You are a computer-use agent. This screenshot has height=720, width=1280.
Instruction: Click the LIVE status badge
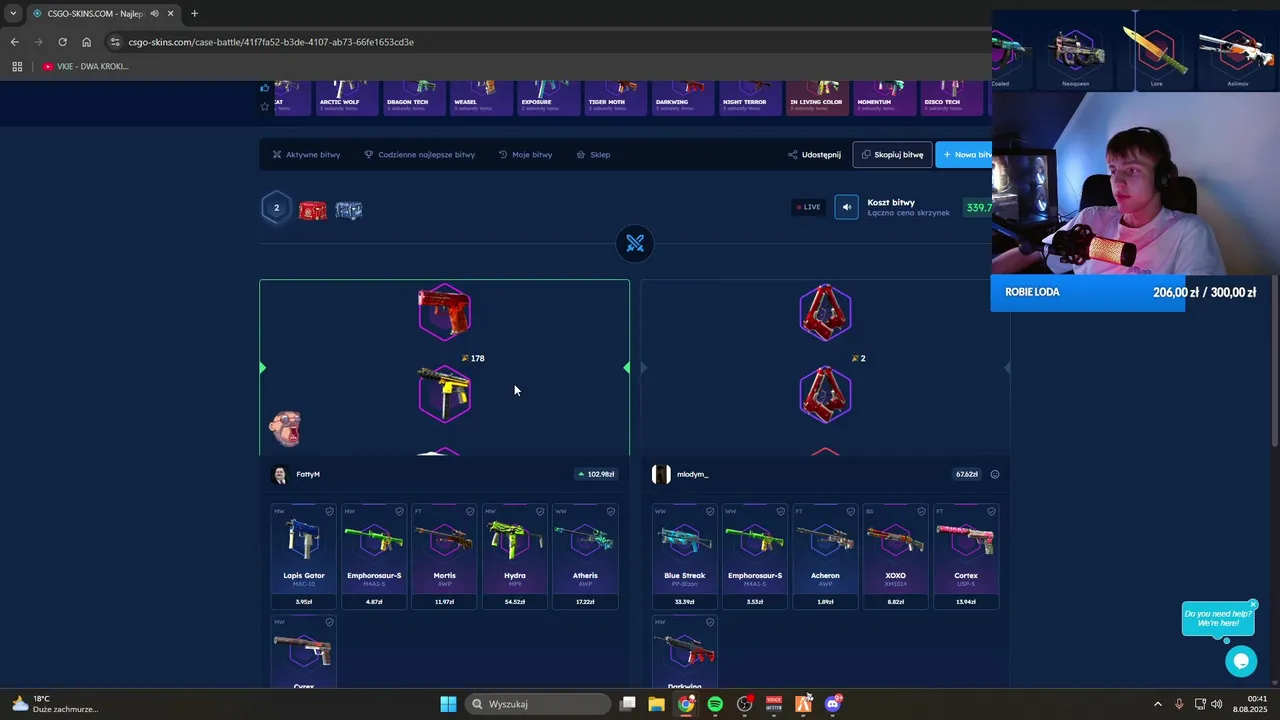(x=808, y=207)
